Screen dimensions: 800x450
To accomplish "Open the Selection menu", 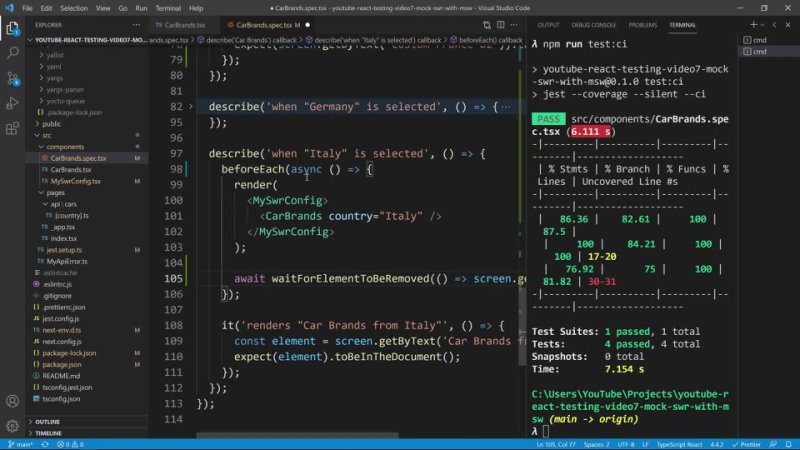I will (74, 8).
